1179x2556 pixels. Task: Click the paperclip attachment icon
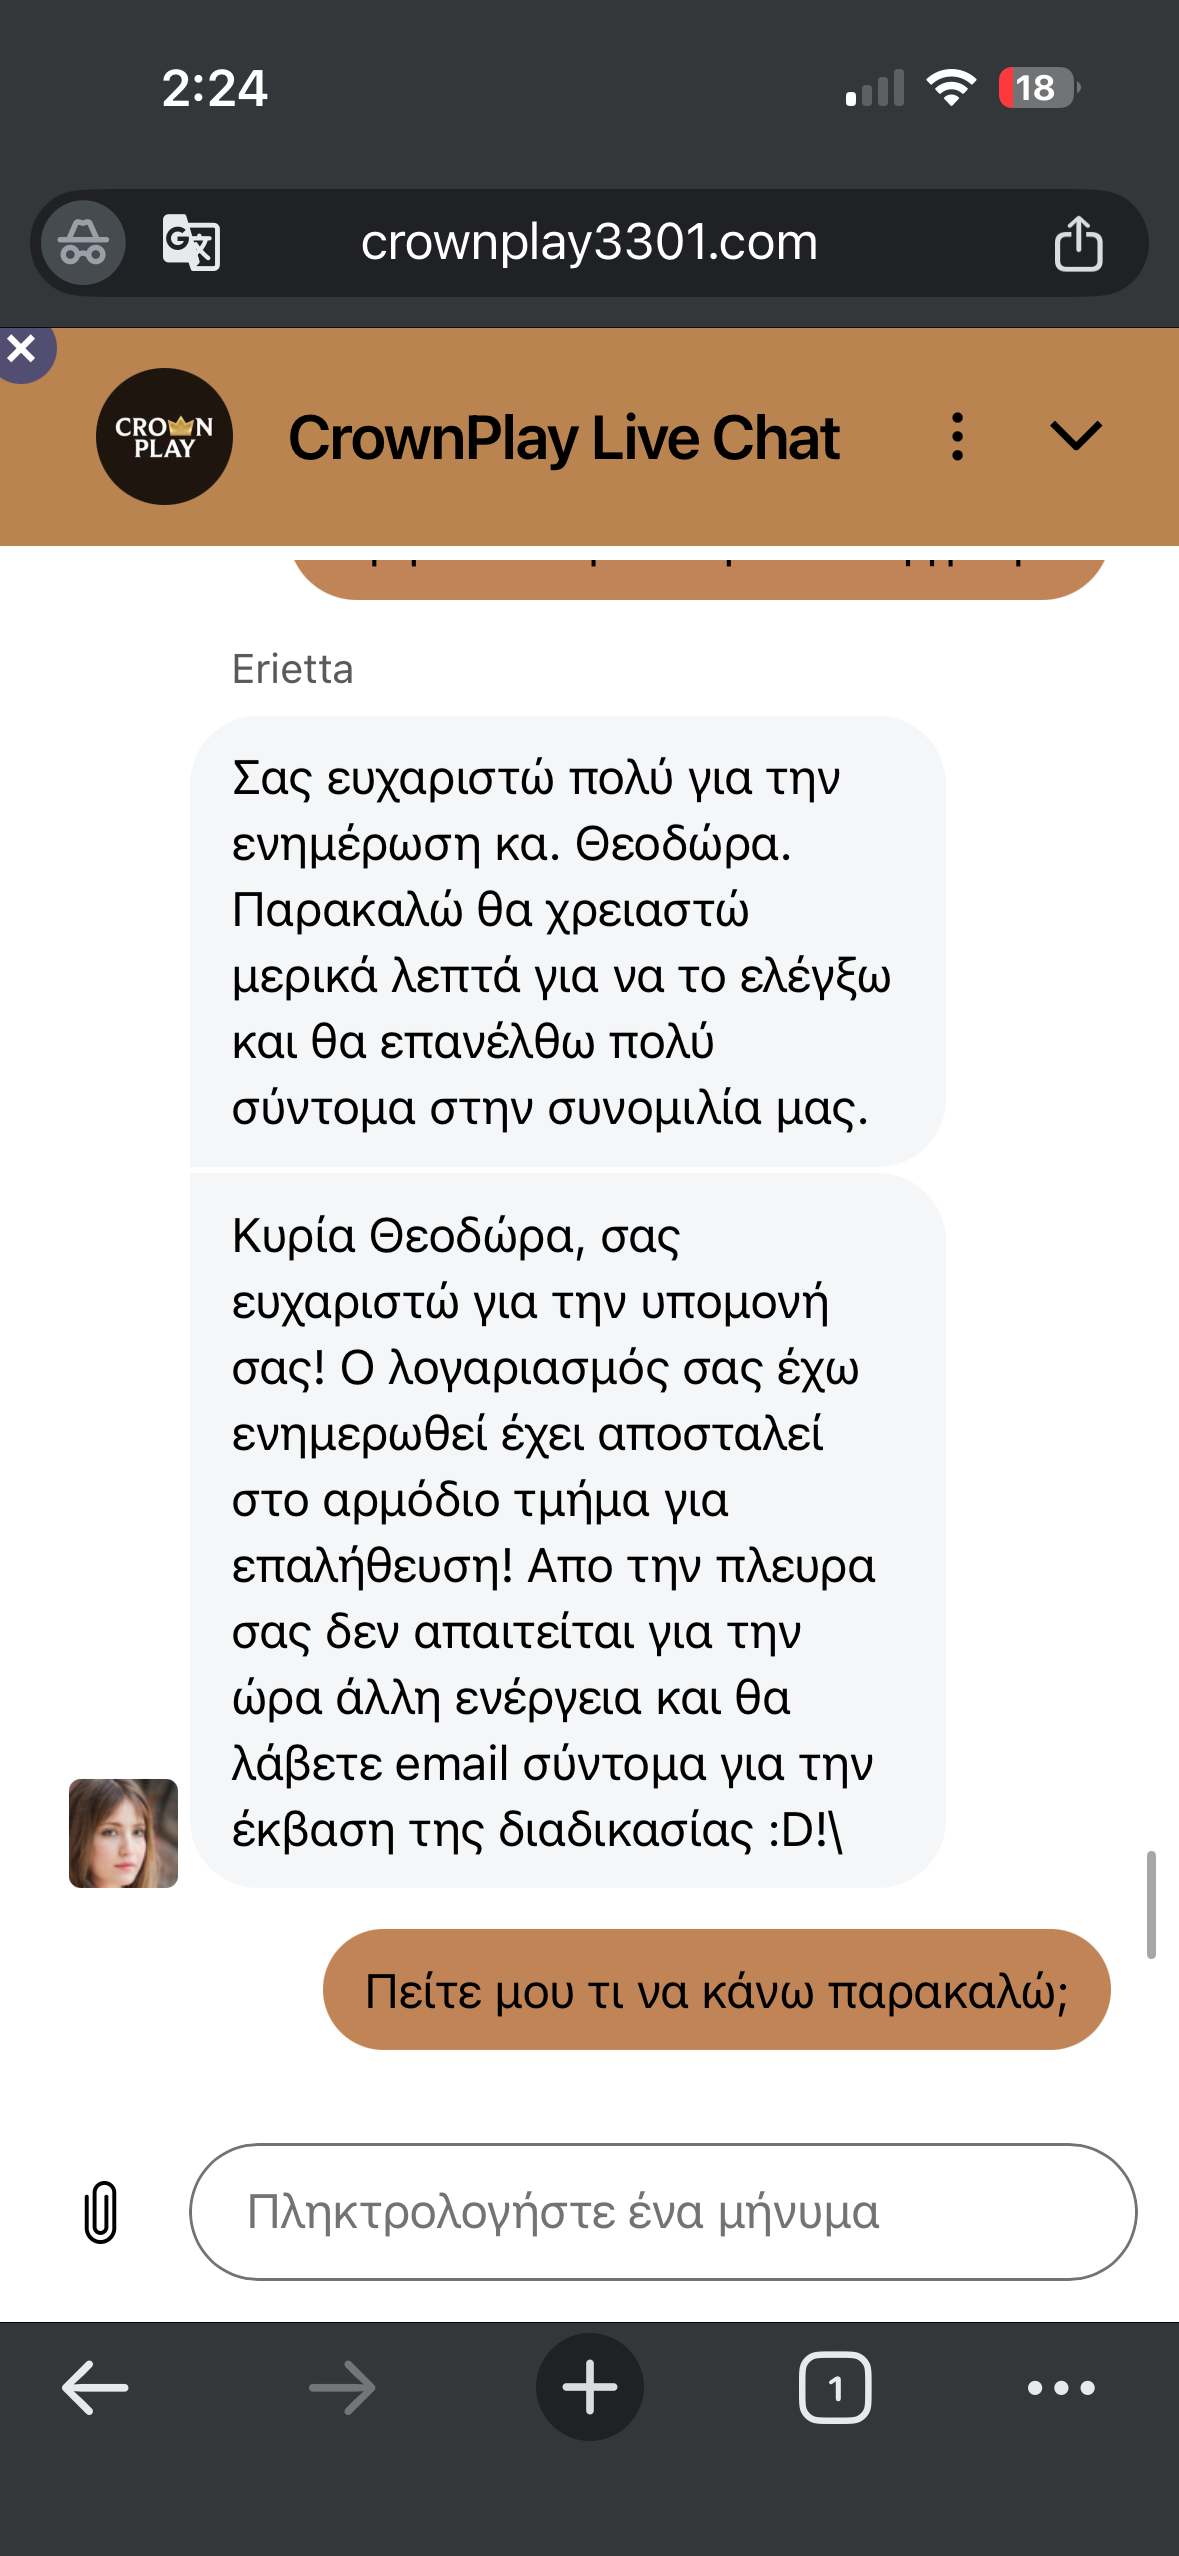101,2212
